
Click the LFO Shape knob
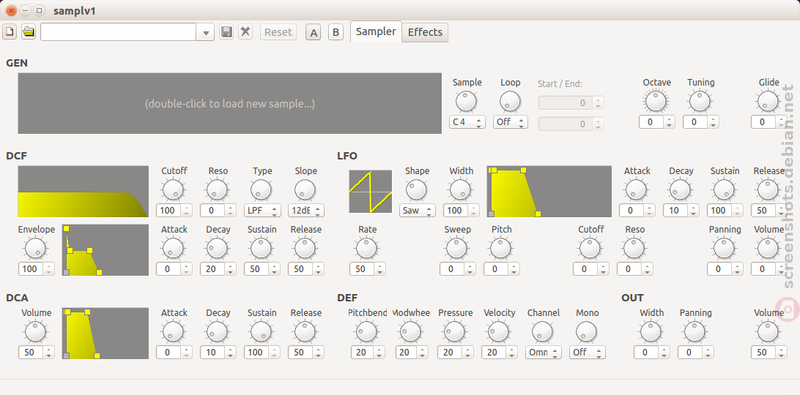(417, 190)
